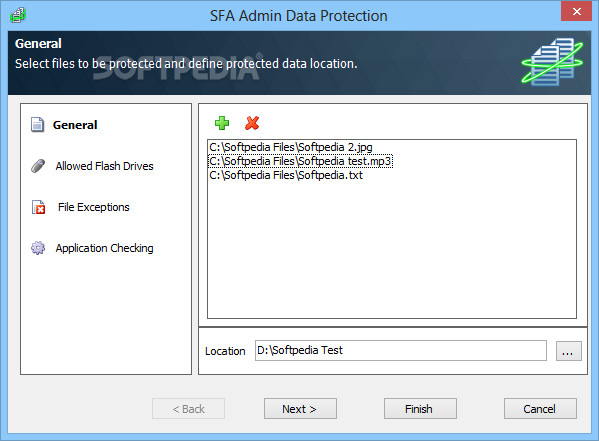Select Softpedia test.mp3 list entry
This screenshot has width=599, height=441.
click(x=301, y=161)
